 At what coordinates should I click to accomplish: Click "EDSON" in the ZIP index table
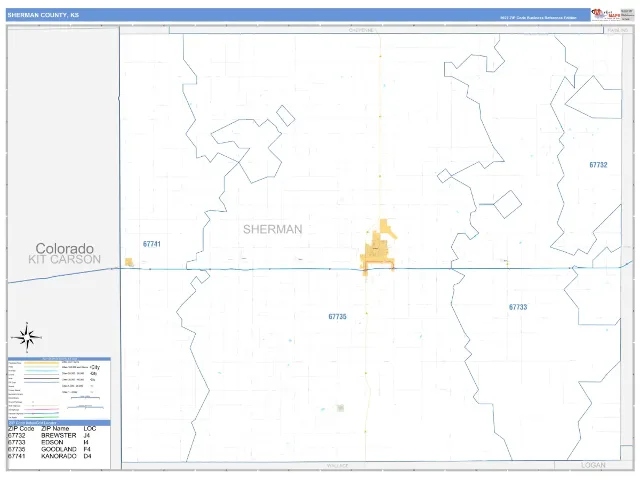click(52, 442)
